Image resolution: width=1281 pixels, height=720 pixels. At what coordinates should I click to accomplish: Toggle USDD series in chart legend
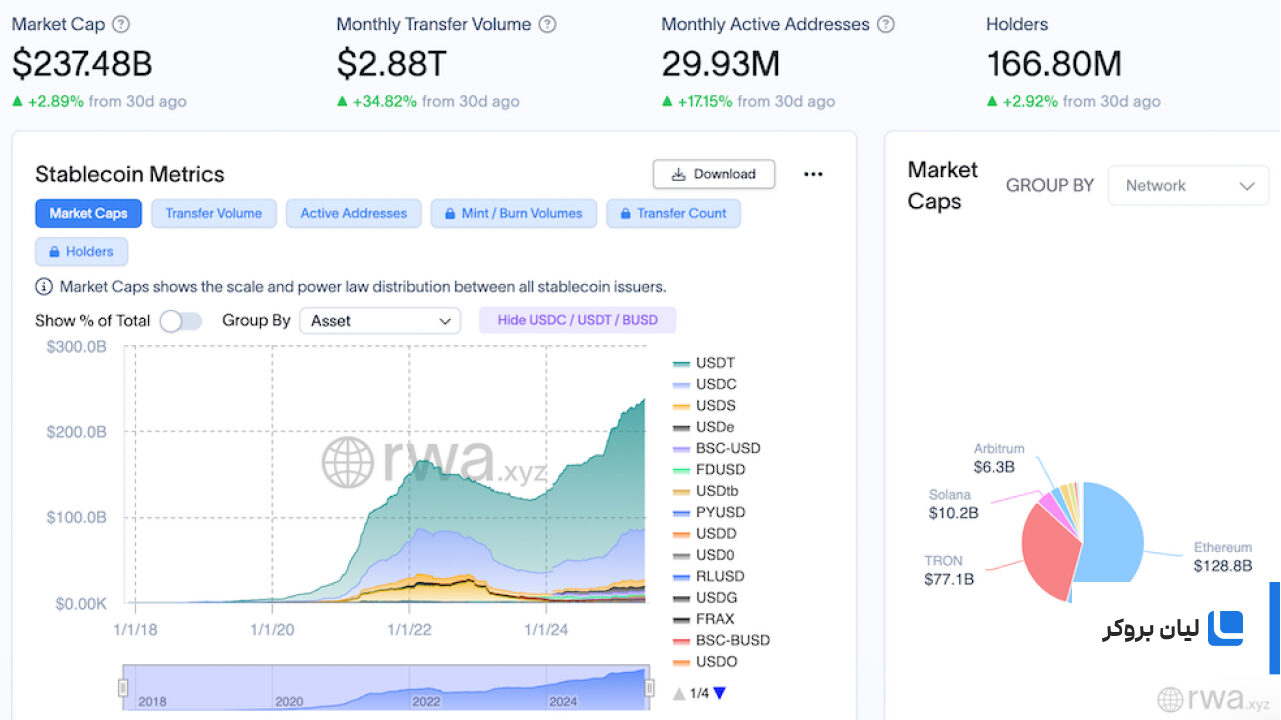(705, 533)
